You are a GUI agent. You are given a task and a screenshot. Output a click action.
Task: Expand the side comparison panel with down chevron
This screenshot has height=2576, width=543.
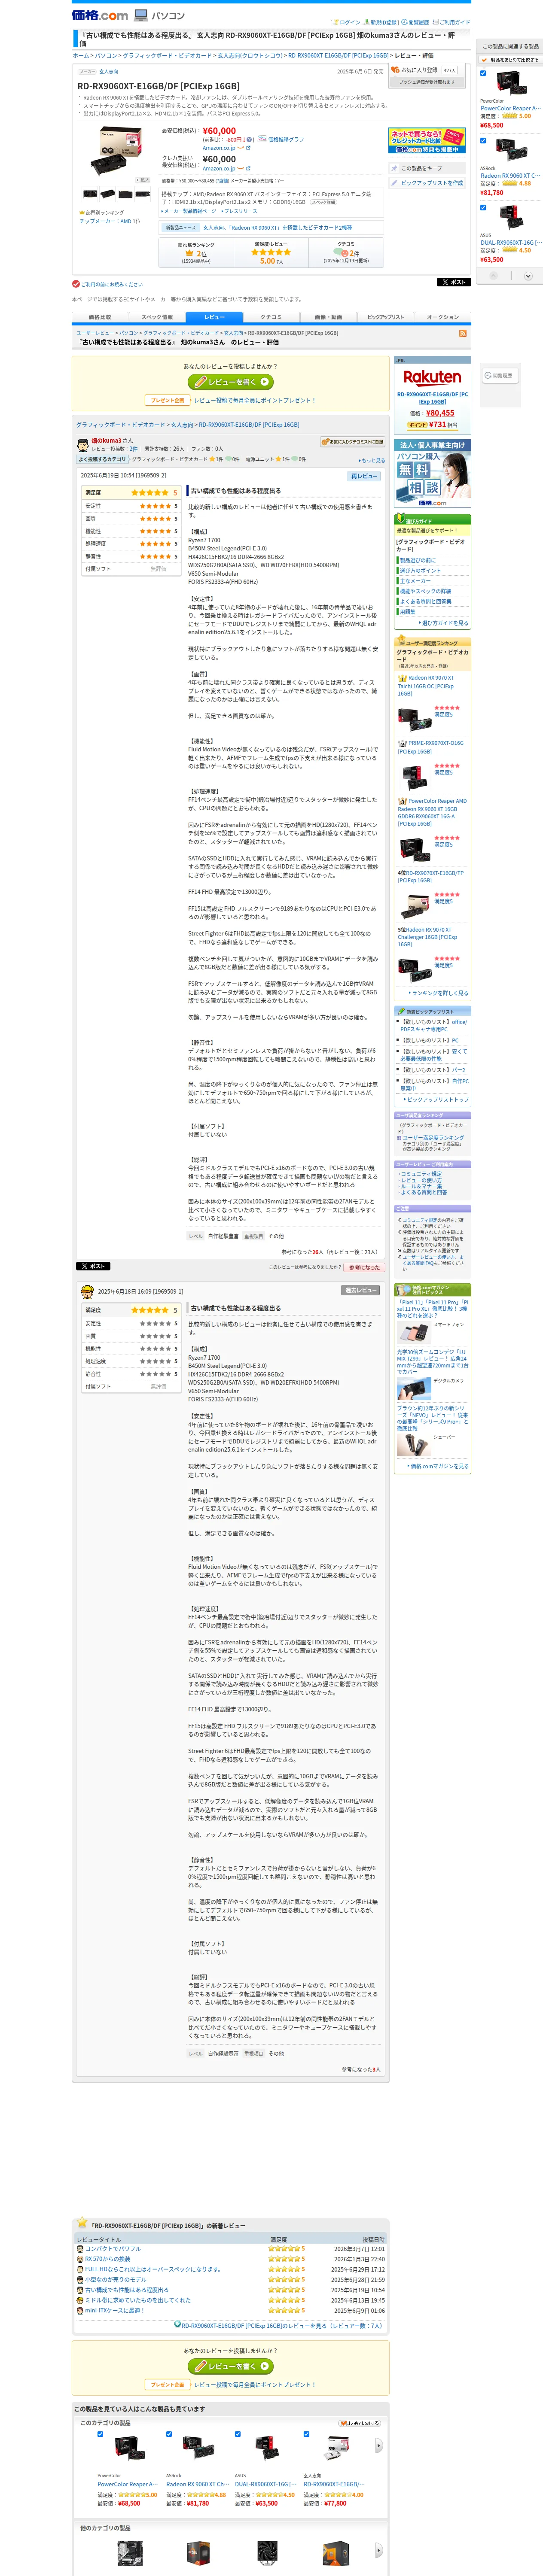[x=527, y=275]
